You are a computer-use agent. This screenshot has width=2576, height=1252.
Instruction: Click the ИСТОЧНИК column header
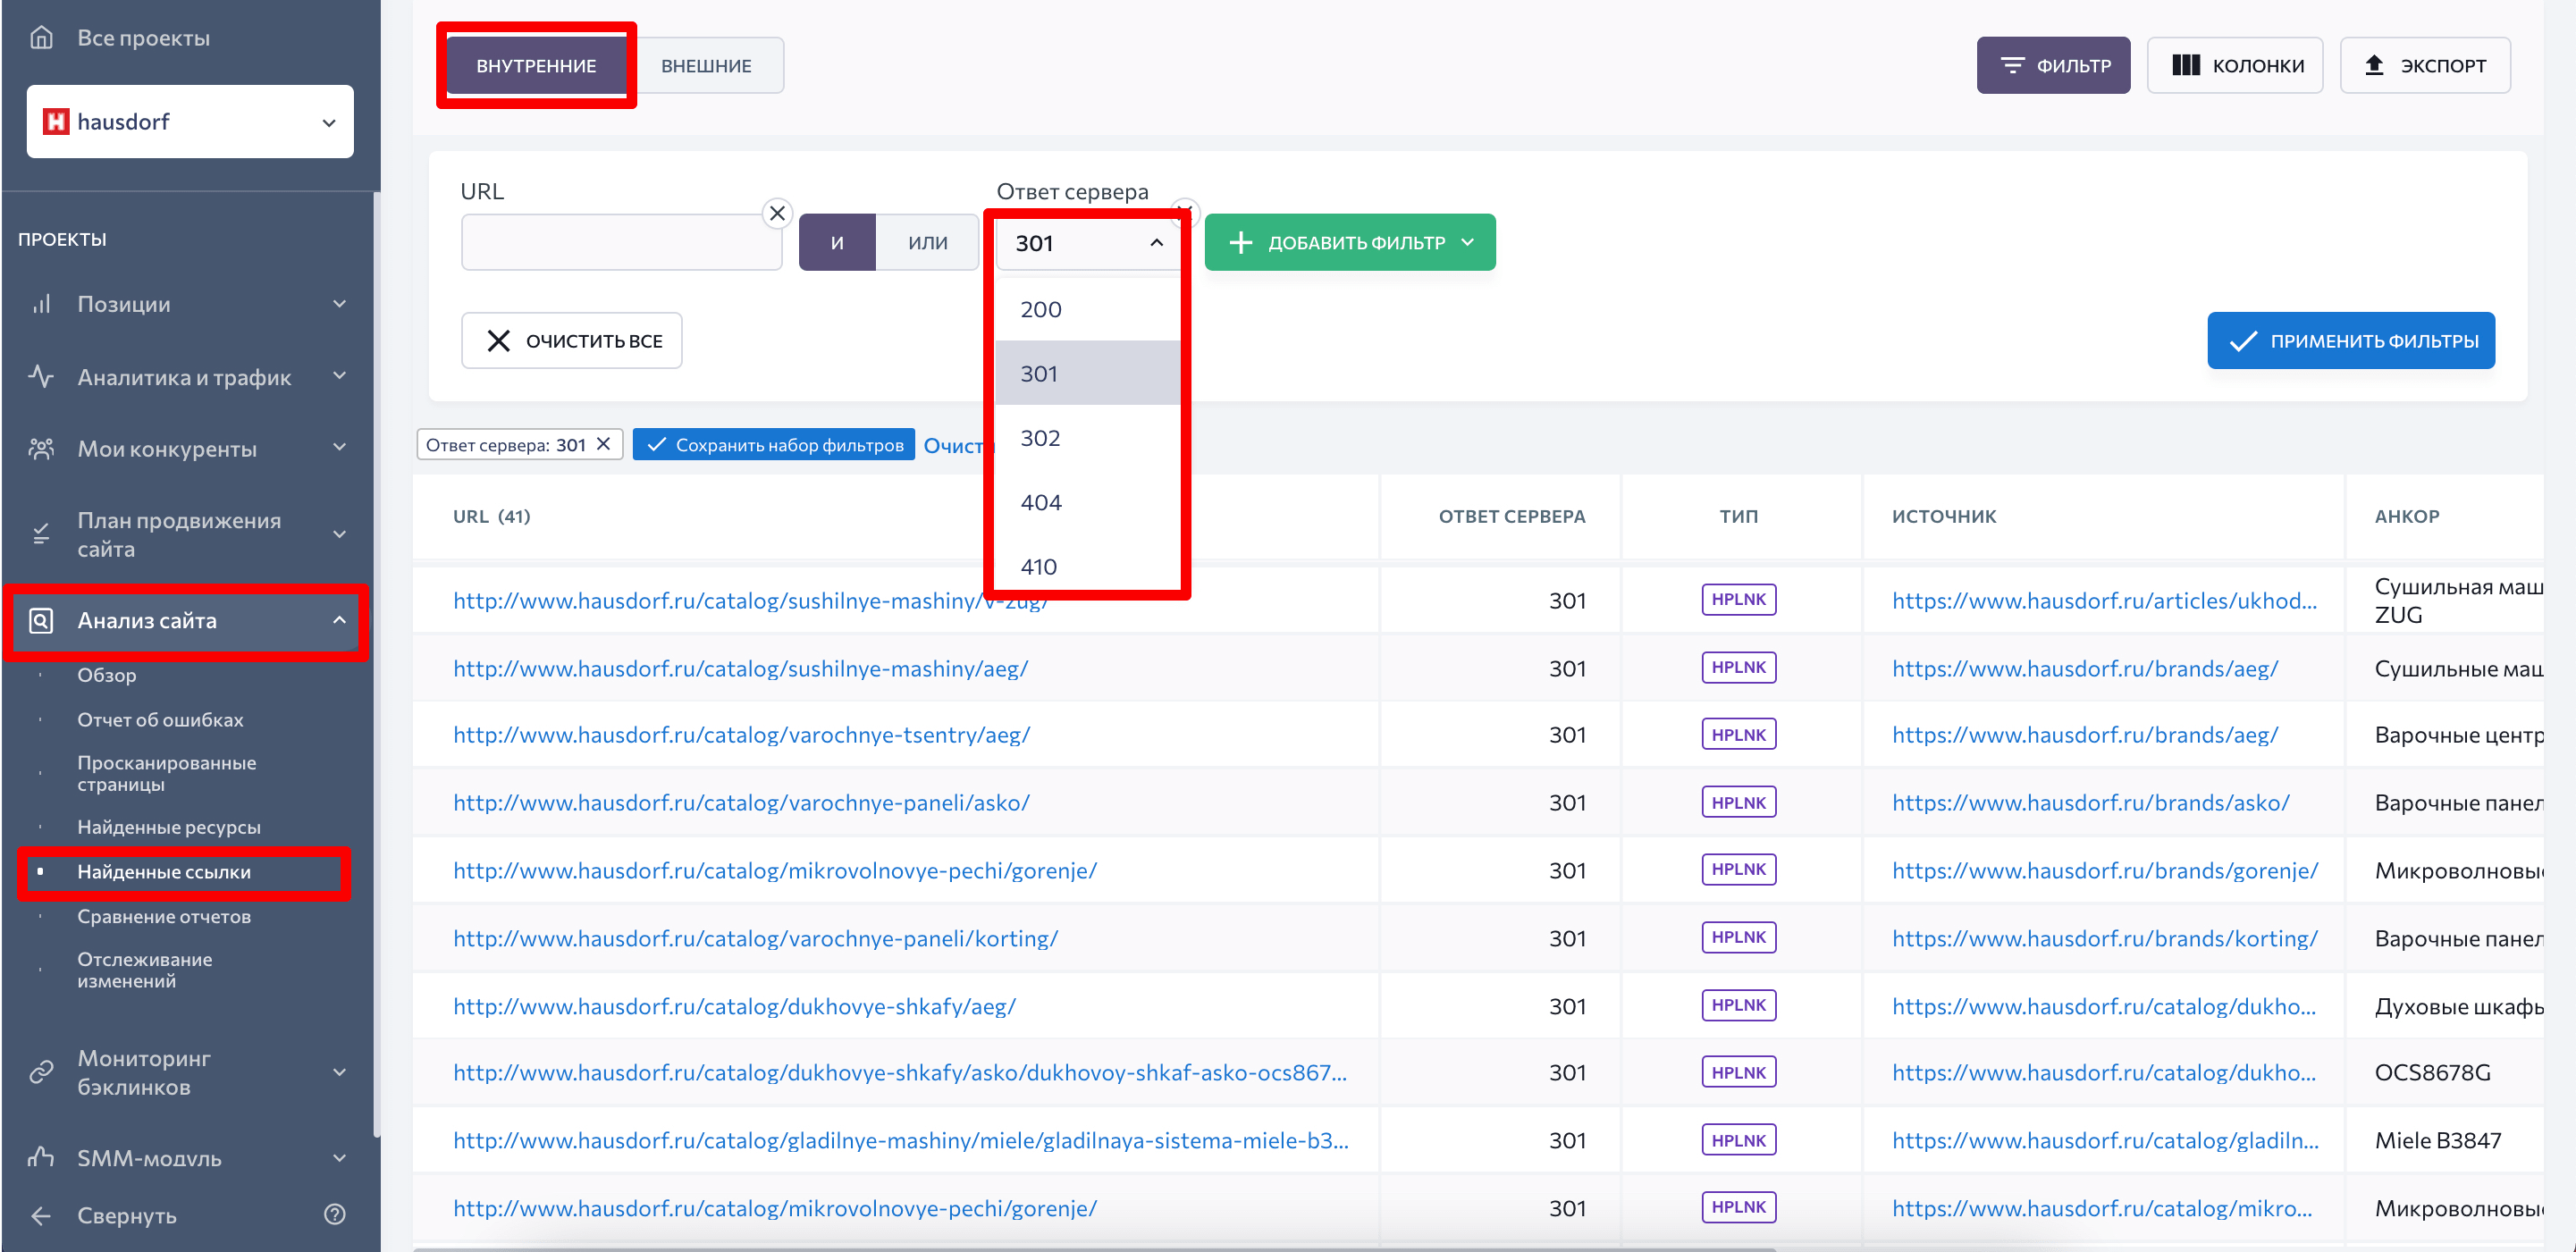[x=1943, y=516]
